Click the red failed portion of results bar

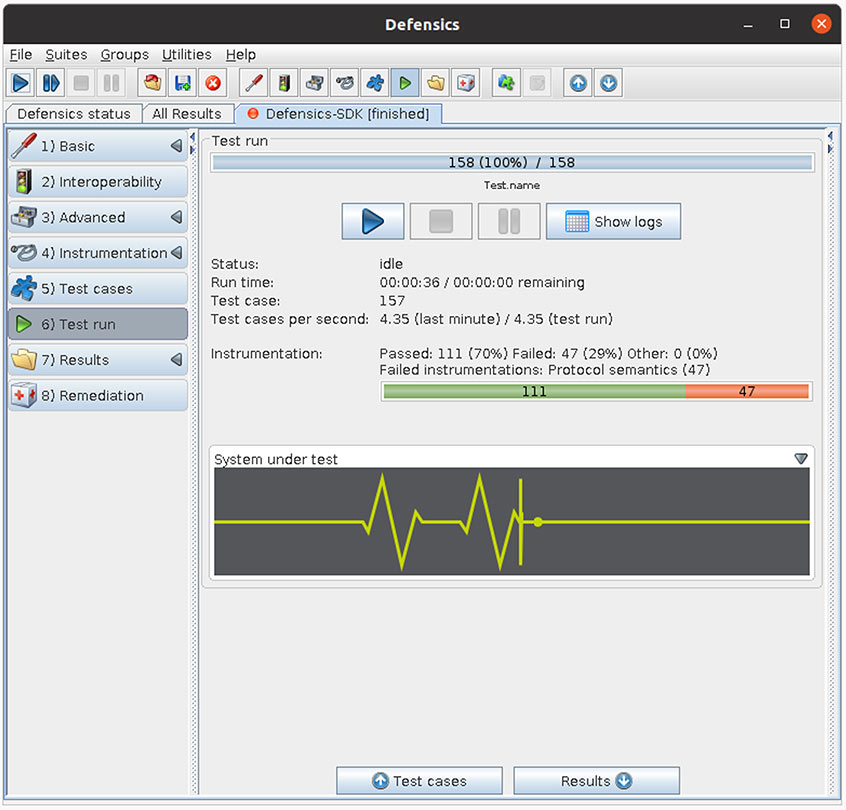[x=746, y=392]
